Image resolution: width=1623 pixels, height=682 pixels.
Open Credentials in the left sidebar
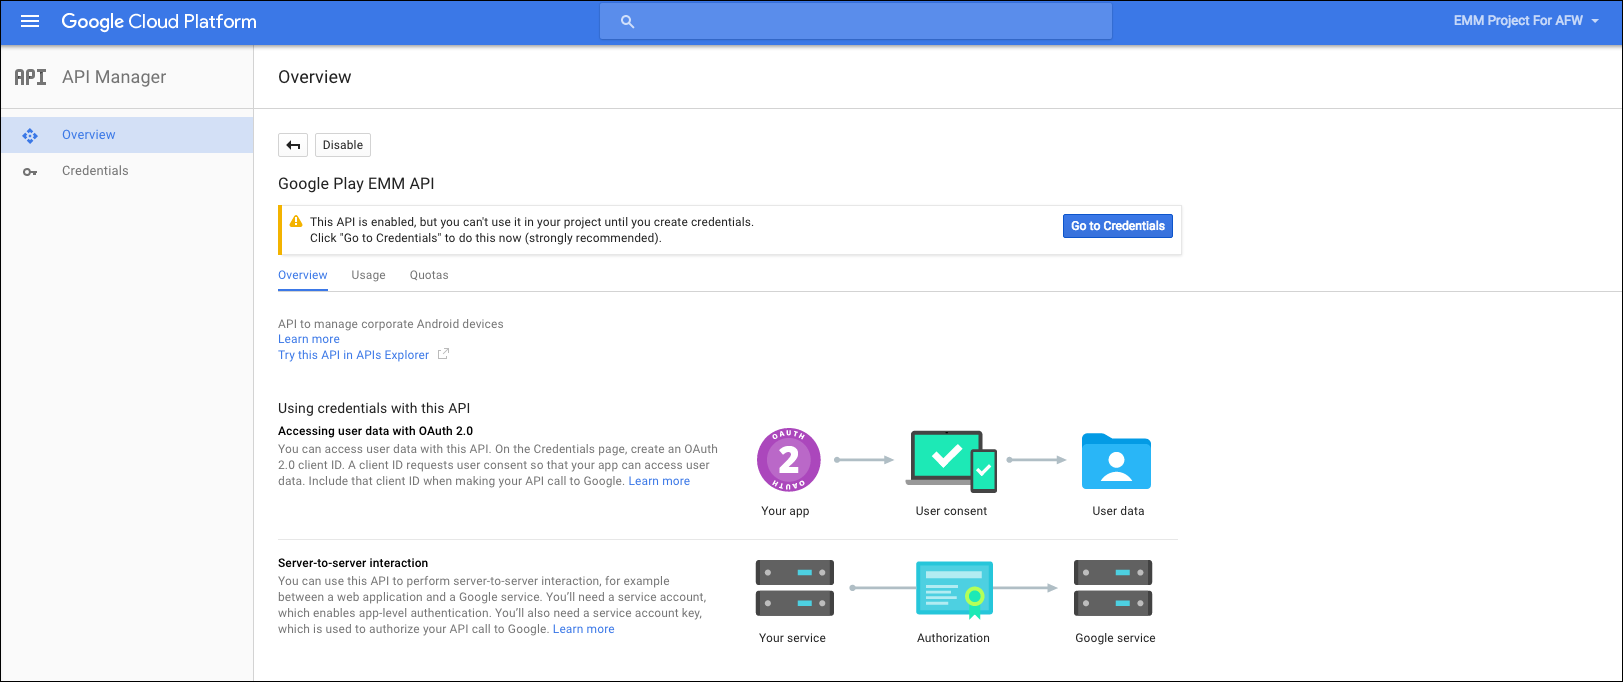(x=127, y=171)
